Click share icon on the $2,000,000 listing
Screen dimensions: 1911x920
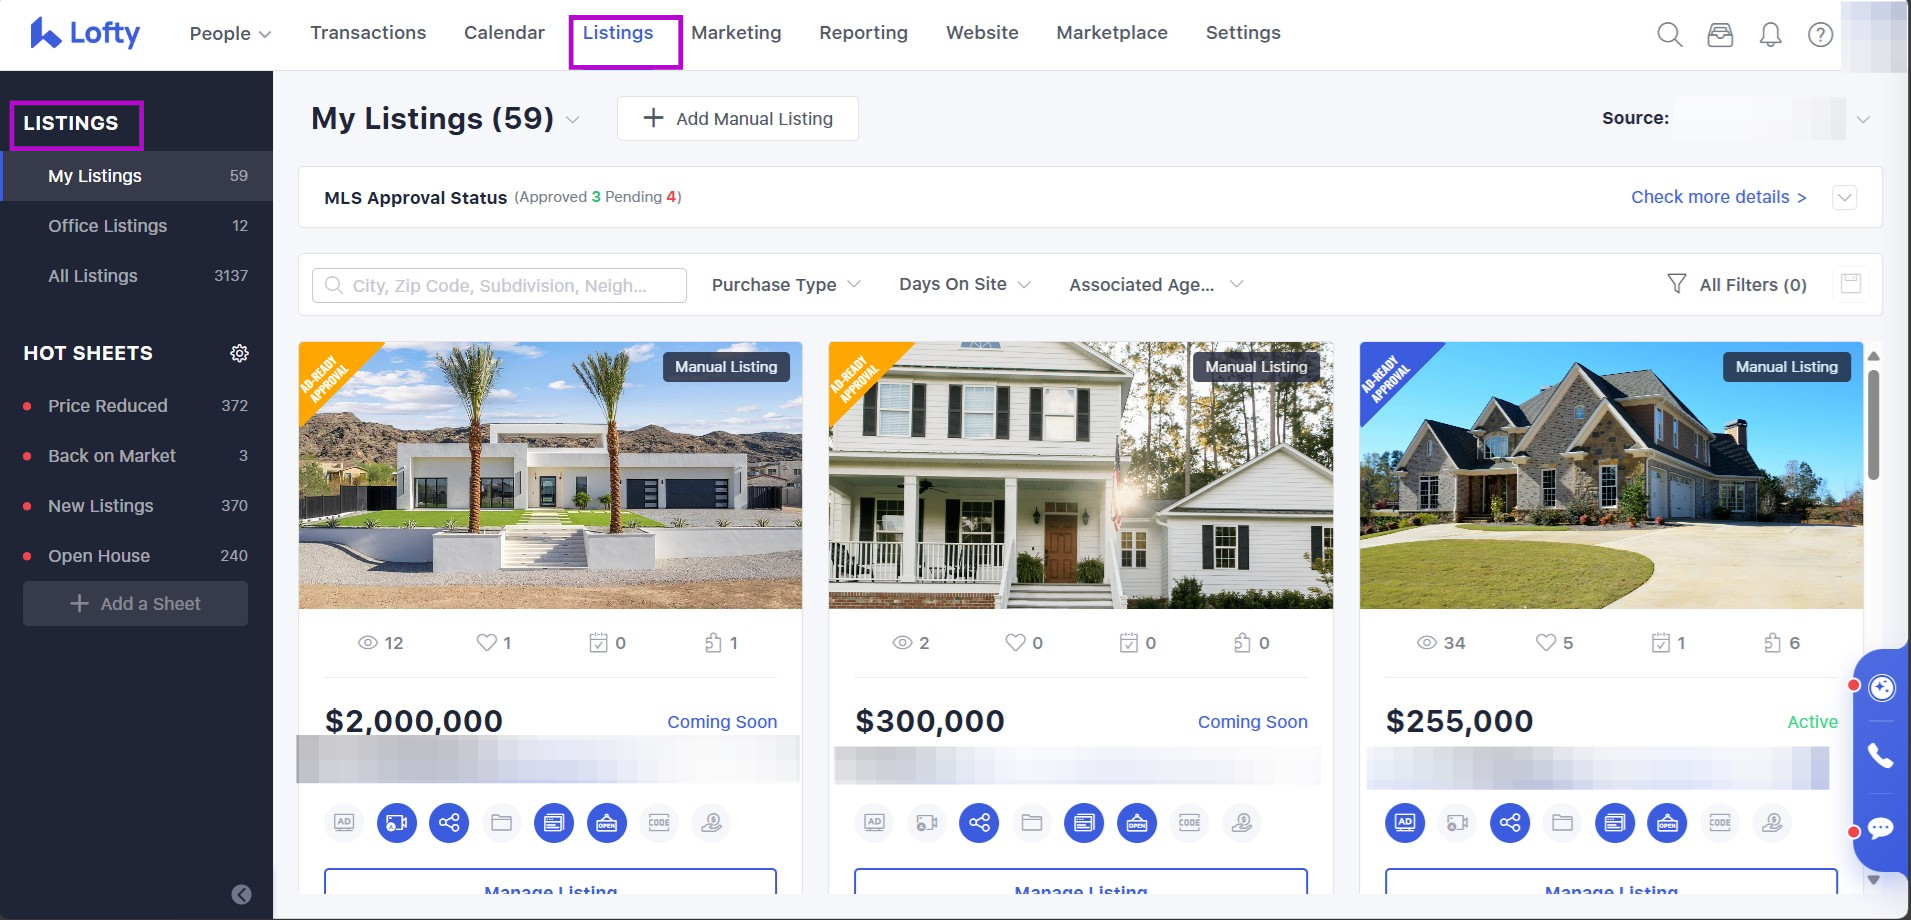click(449, 823)
